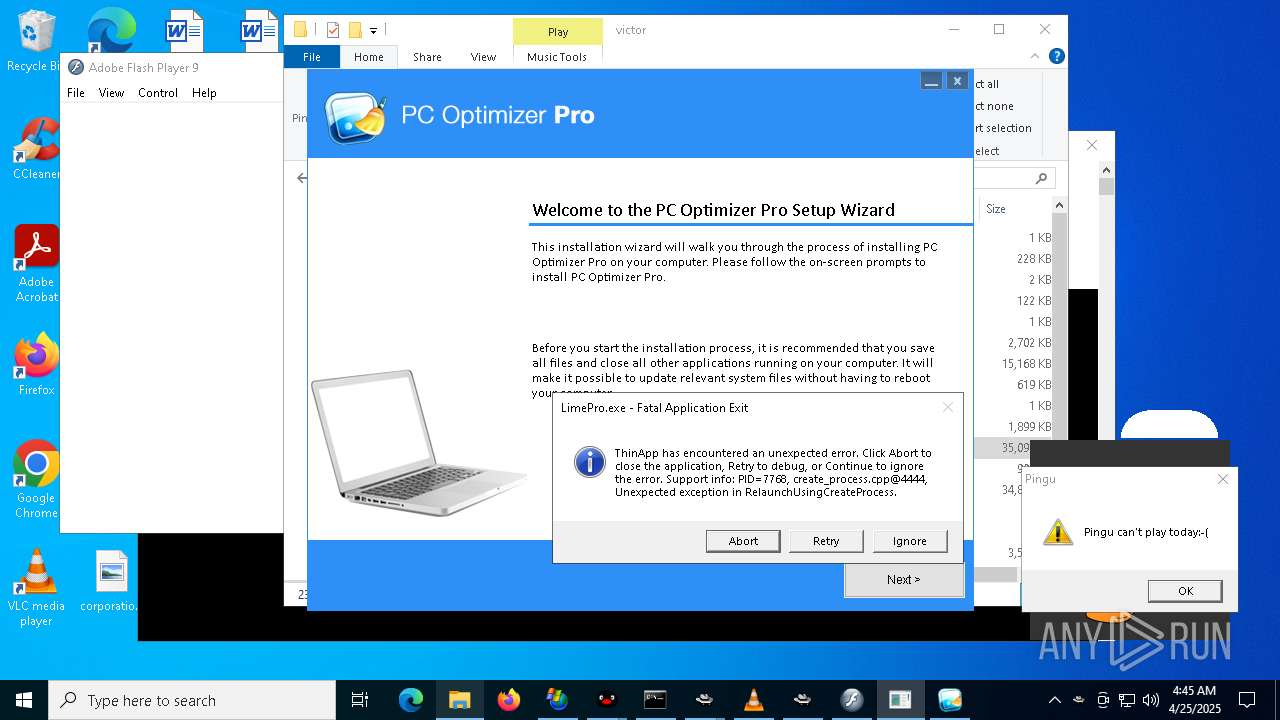Open Recycle Bin desktop icon

34,40
